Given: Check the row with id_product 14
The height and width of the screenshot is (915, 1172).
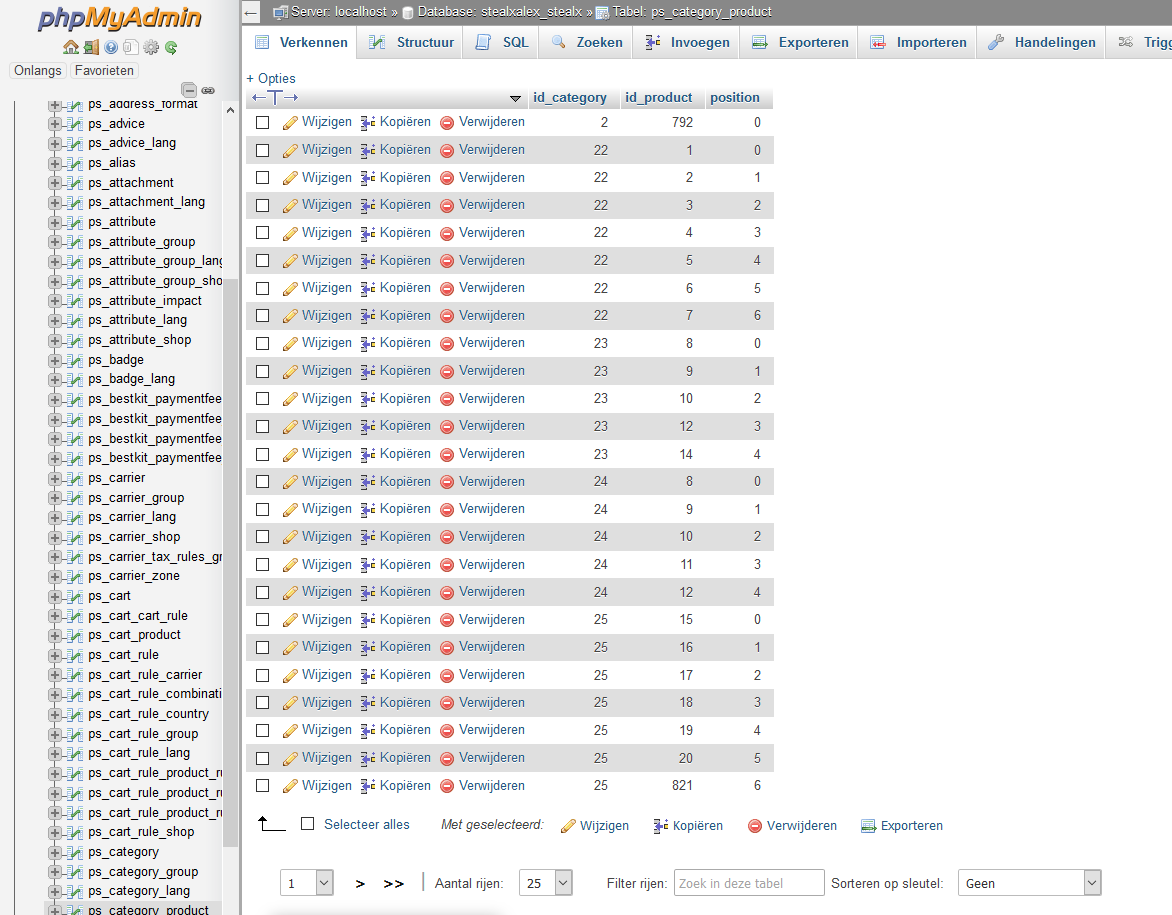Looking at the screenshot, I should pyautogui.click(x=262, y=455).
